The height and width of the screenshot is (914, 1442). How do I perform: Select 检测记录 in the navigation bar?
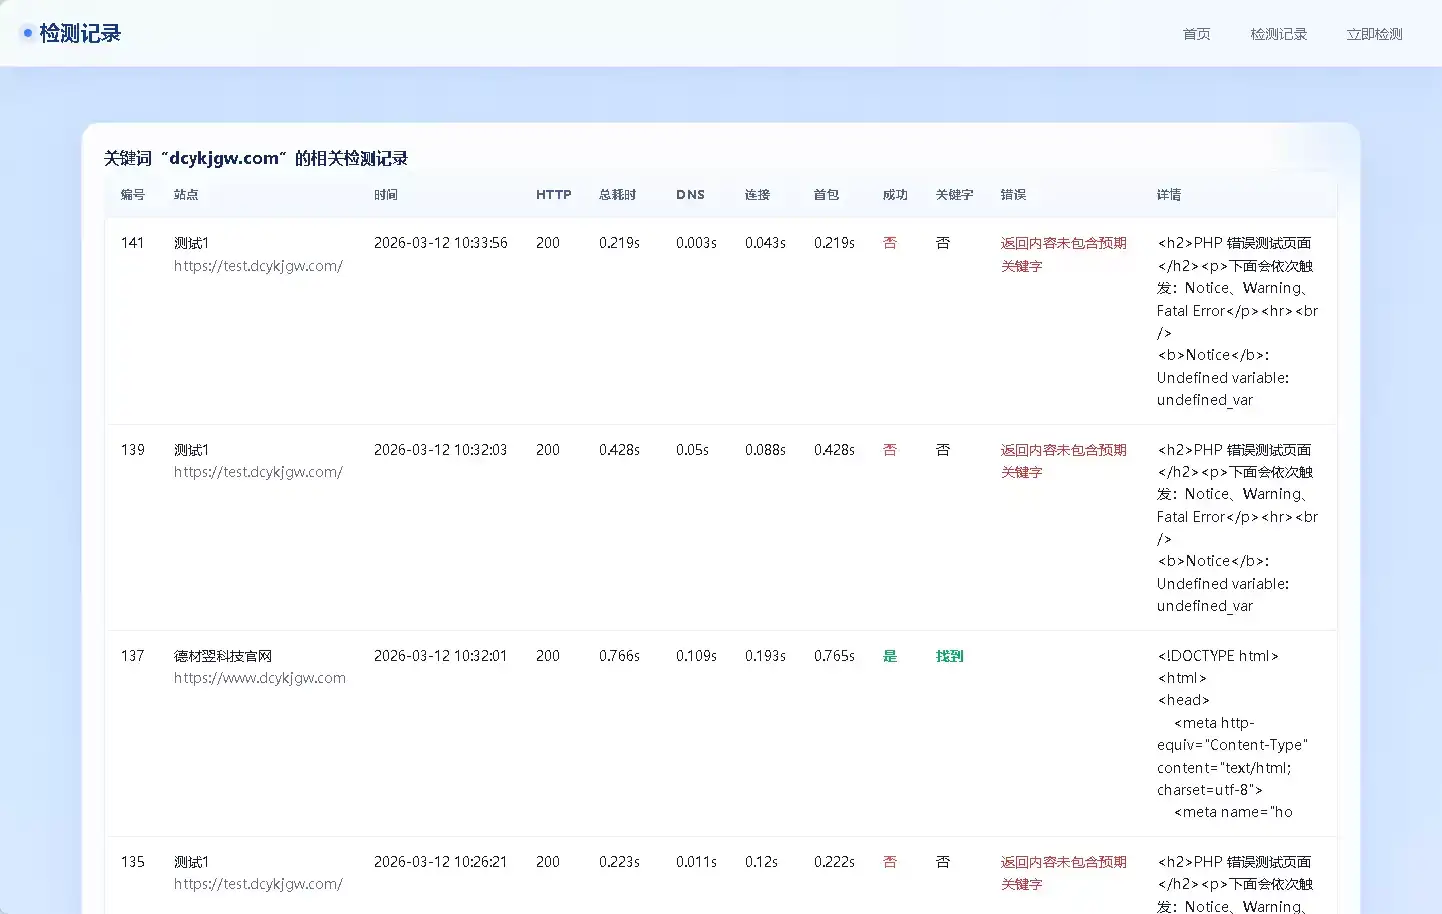(x=1278, y=33)
